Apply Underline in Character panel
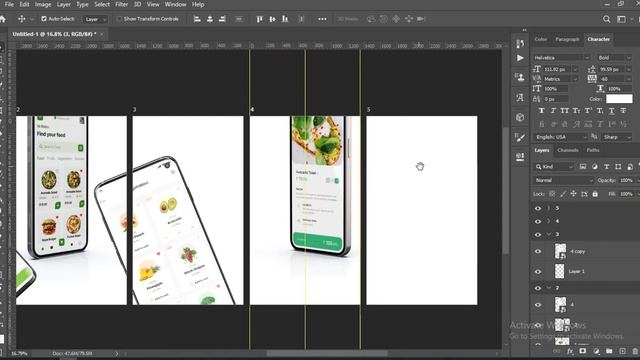640x360 pixels. point(611,111)
